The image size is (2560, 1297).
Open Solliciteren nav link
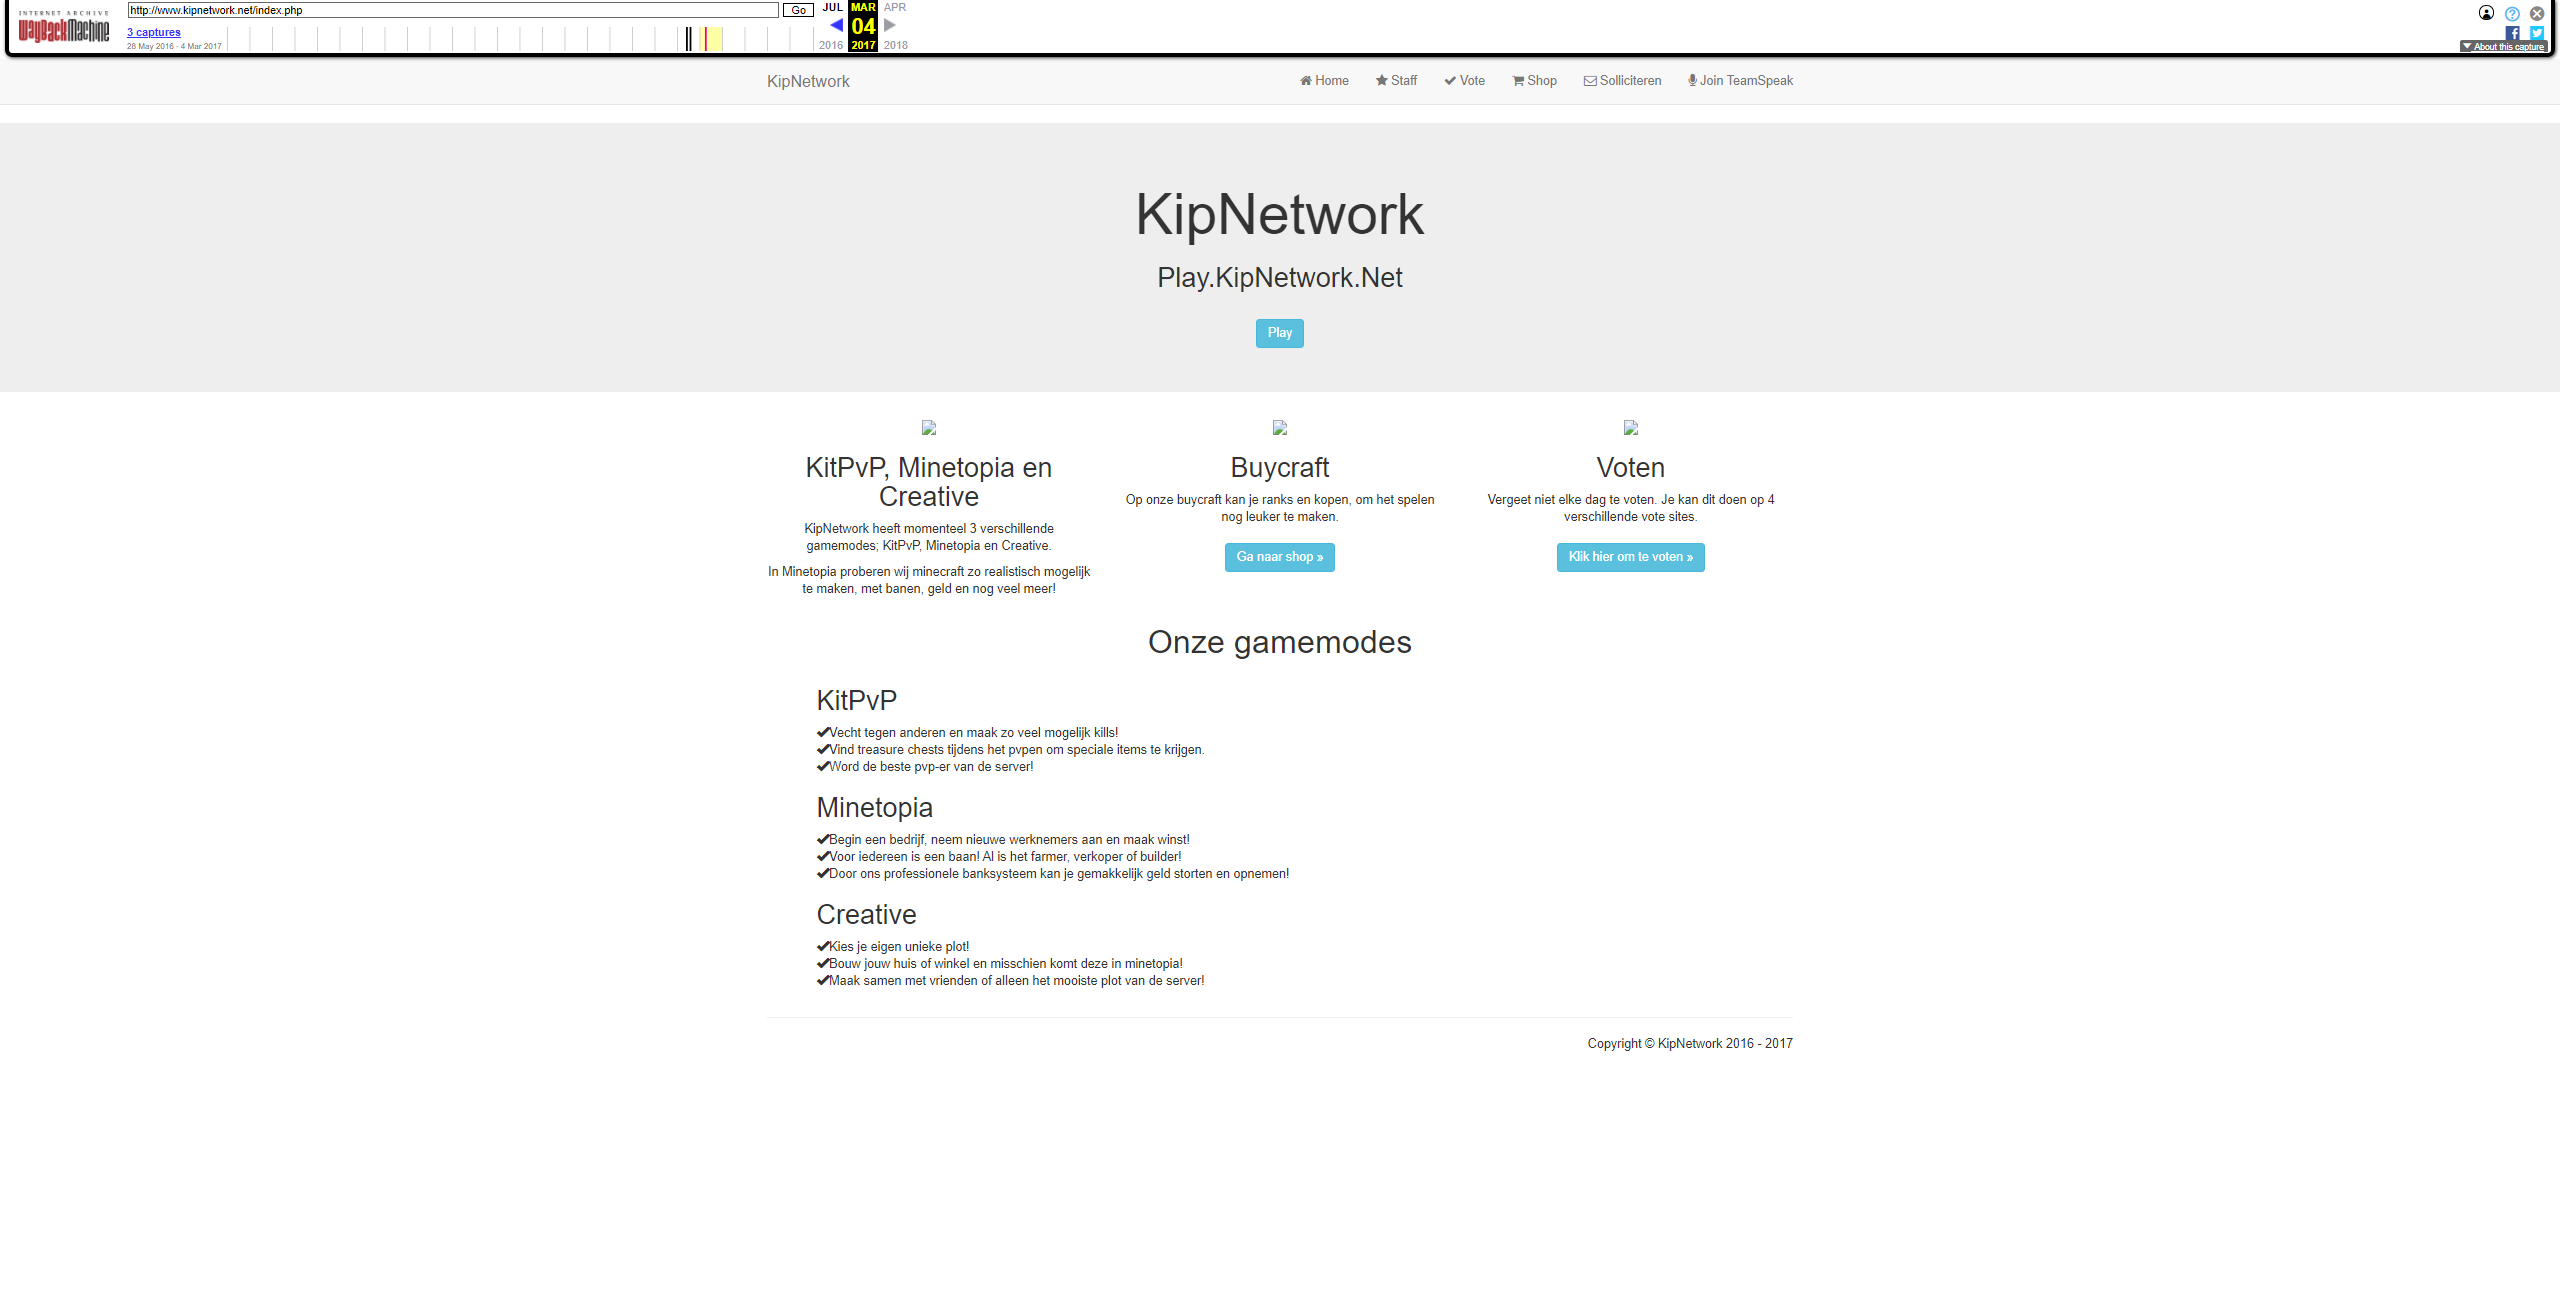[1622, 81]
